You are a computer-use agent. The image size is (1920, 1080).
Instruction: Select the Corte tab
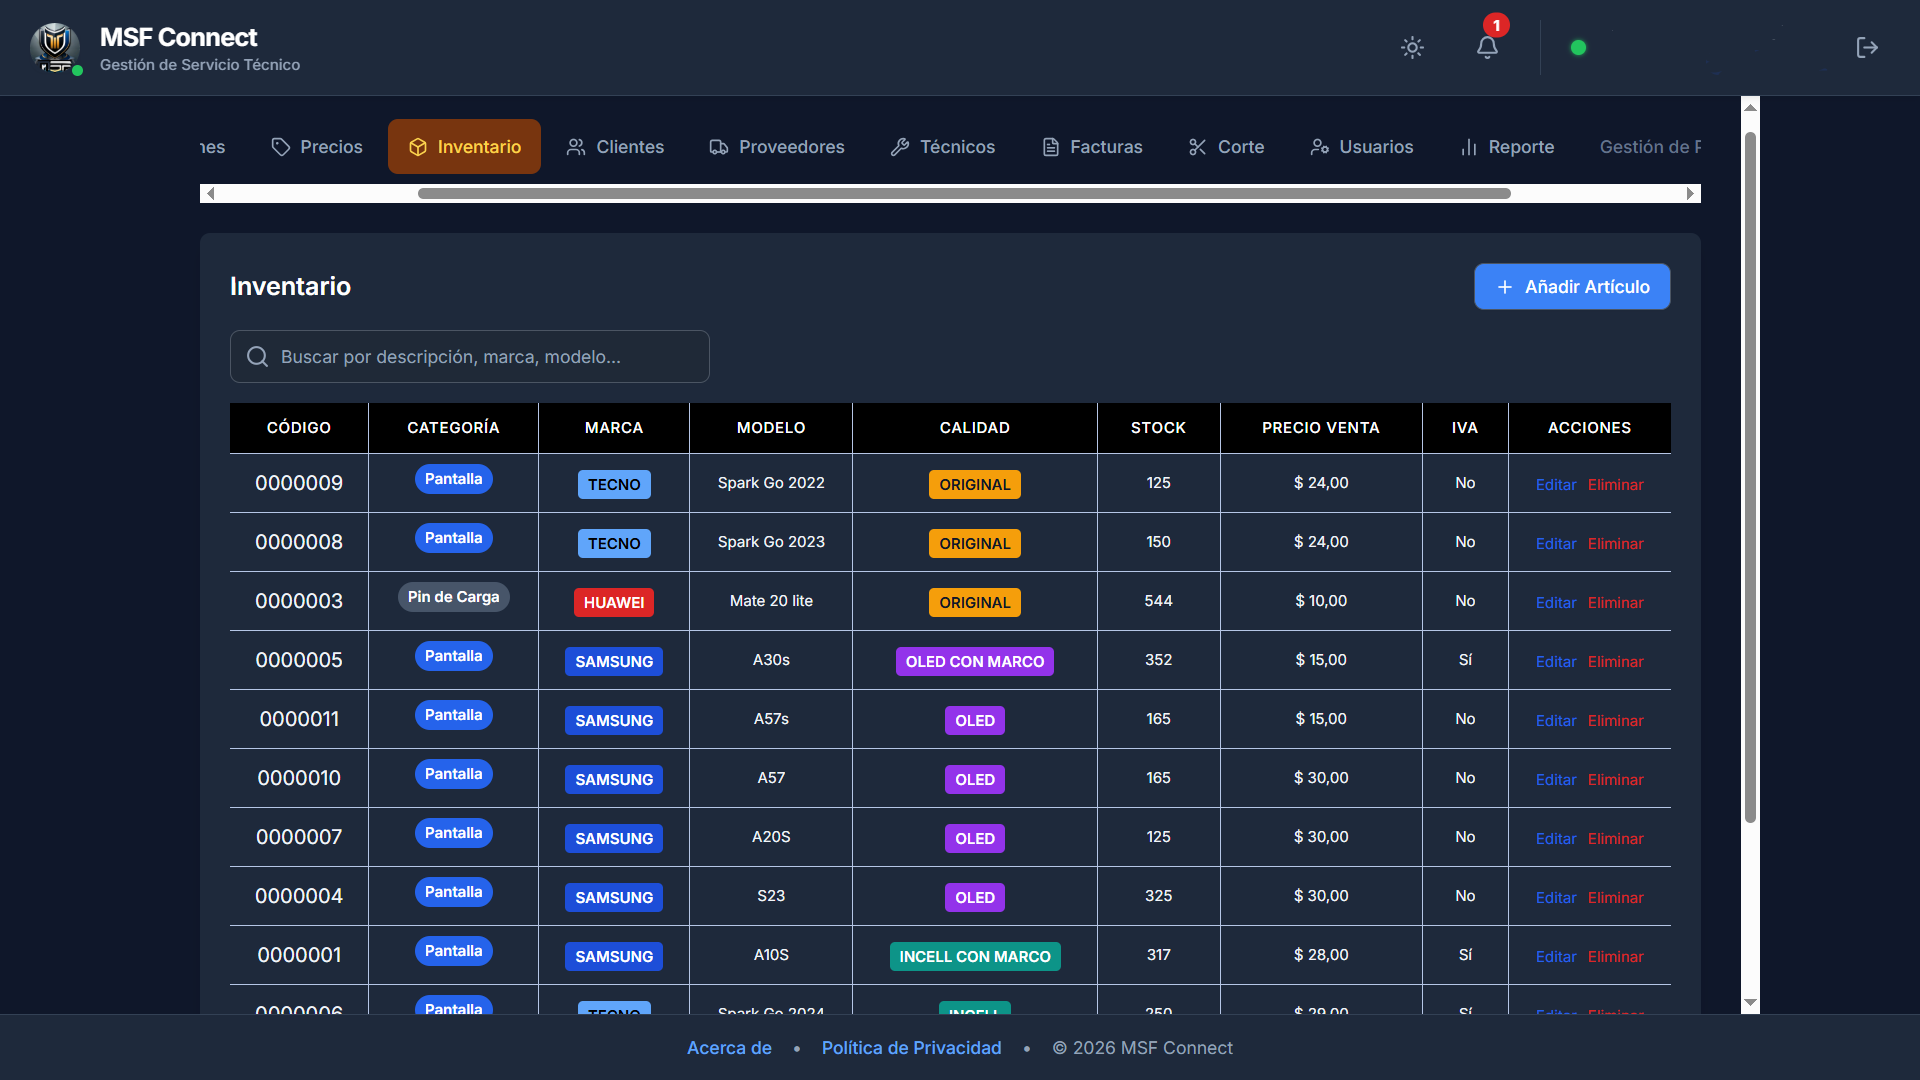click(x=1226, y=147)
